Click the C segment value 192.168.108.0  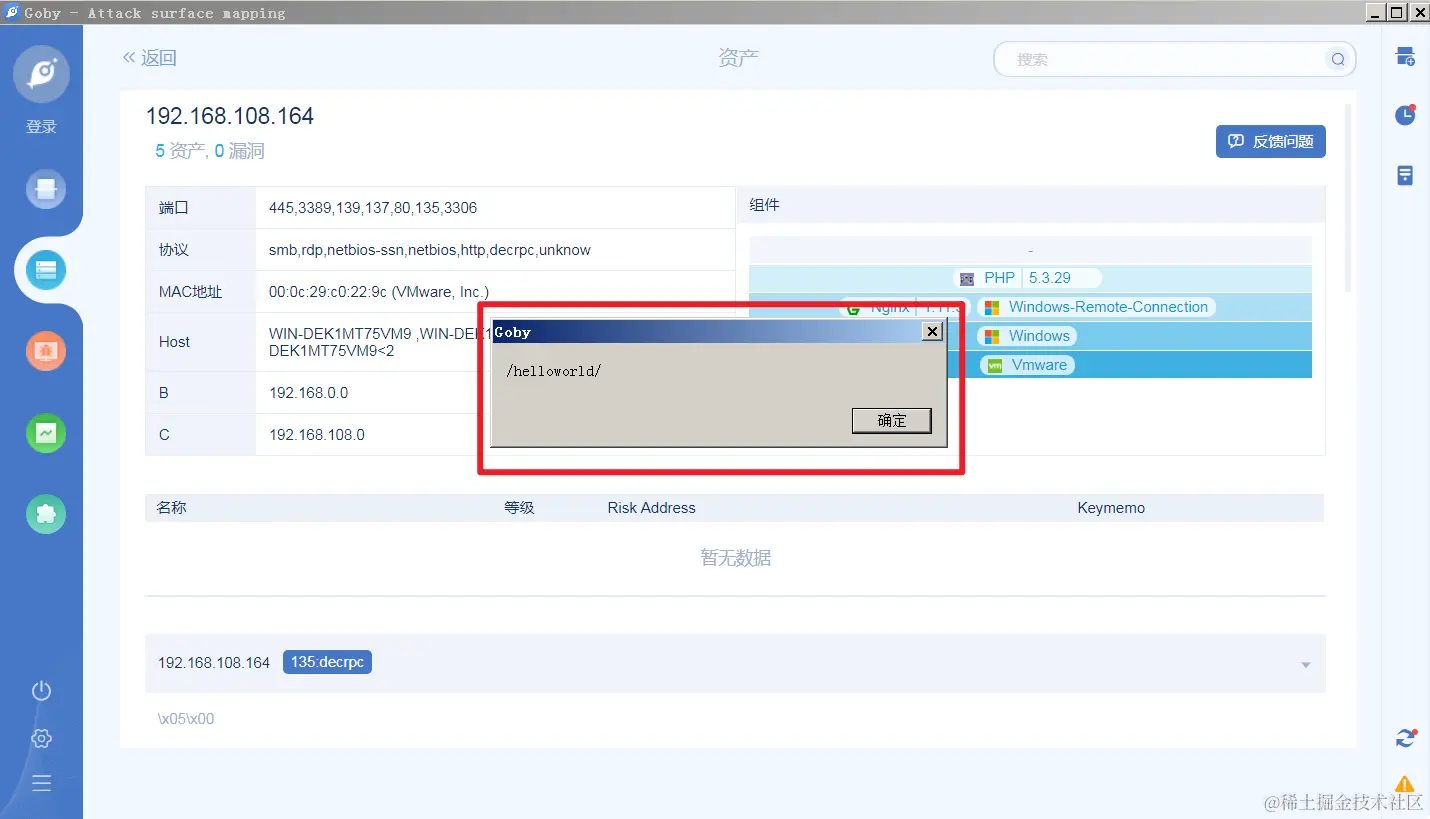pyautogui.click(x=317, y=435)
